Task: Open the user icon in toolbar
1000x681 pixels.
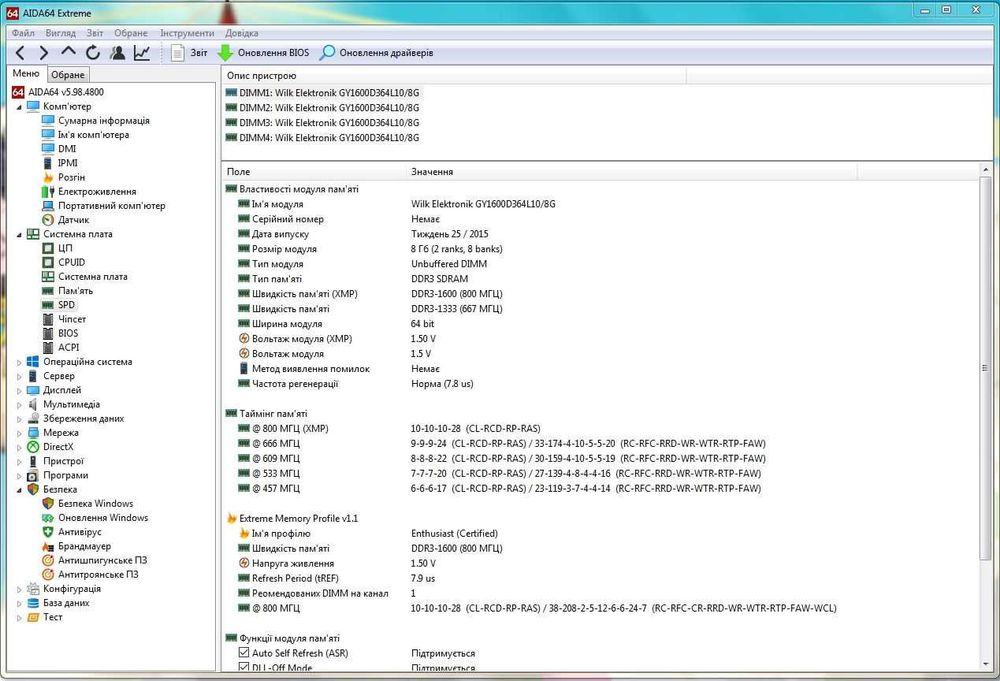Action: 117,53
